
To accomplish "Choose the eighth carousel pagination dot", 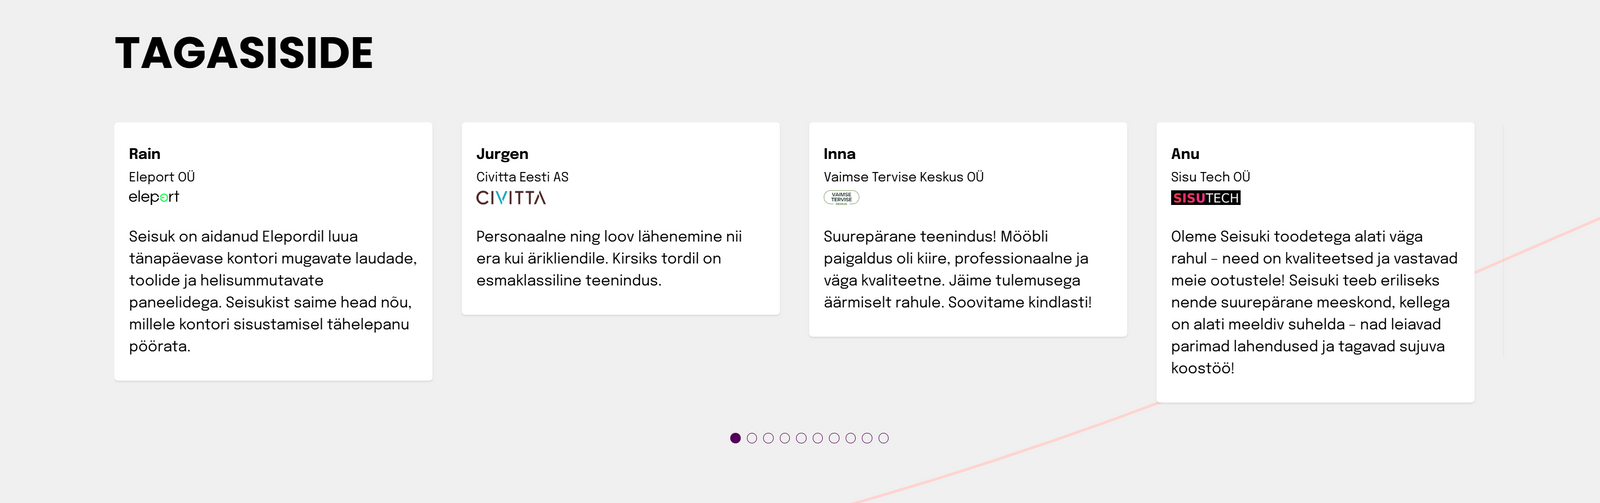I will tap(850, 438).
